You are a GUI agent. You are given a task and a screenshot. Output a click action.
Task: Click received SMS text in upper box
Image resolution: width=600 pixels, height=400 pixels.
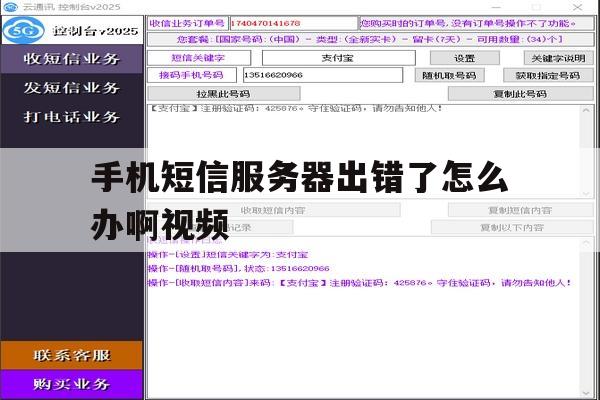point(296,108)
